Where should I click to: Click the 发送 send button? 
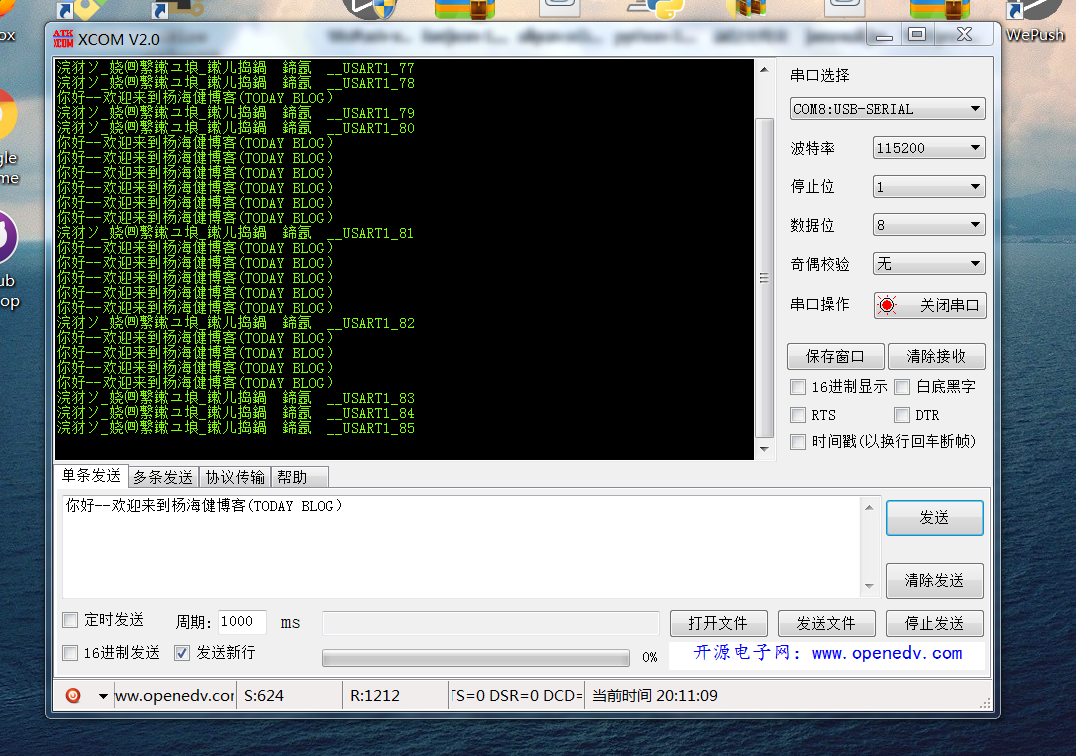933,518
